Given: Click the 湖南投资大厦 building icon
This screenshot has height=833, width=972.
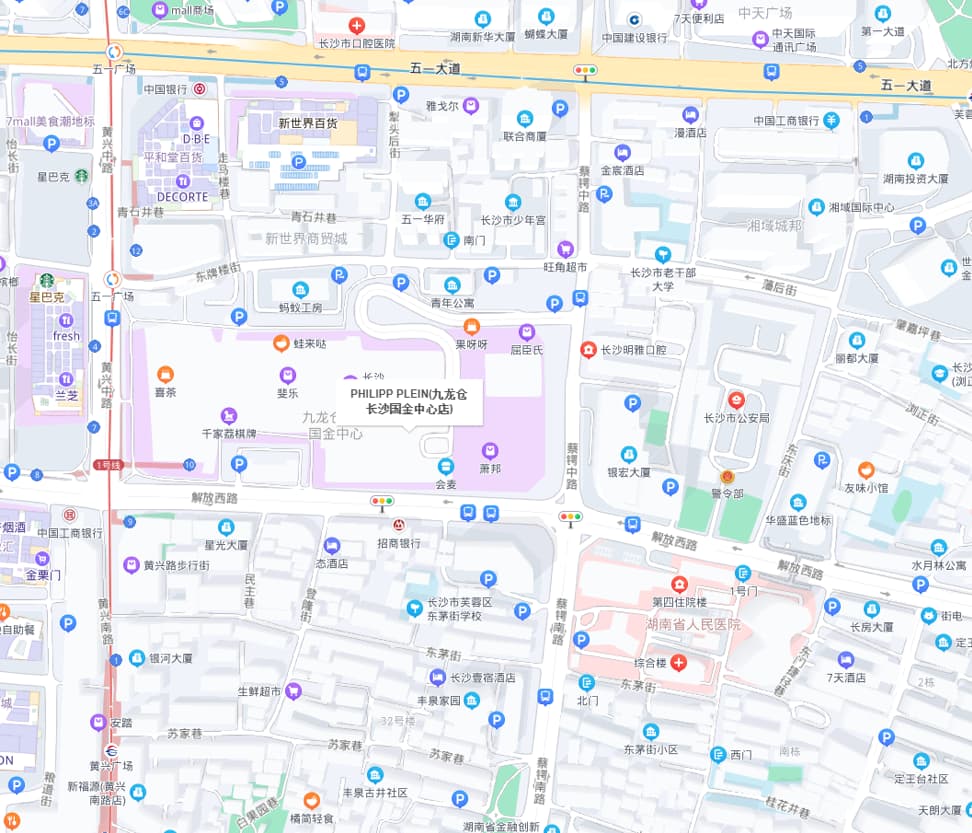Looking at the screenshot, I should 916,161.
